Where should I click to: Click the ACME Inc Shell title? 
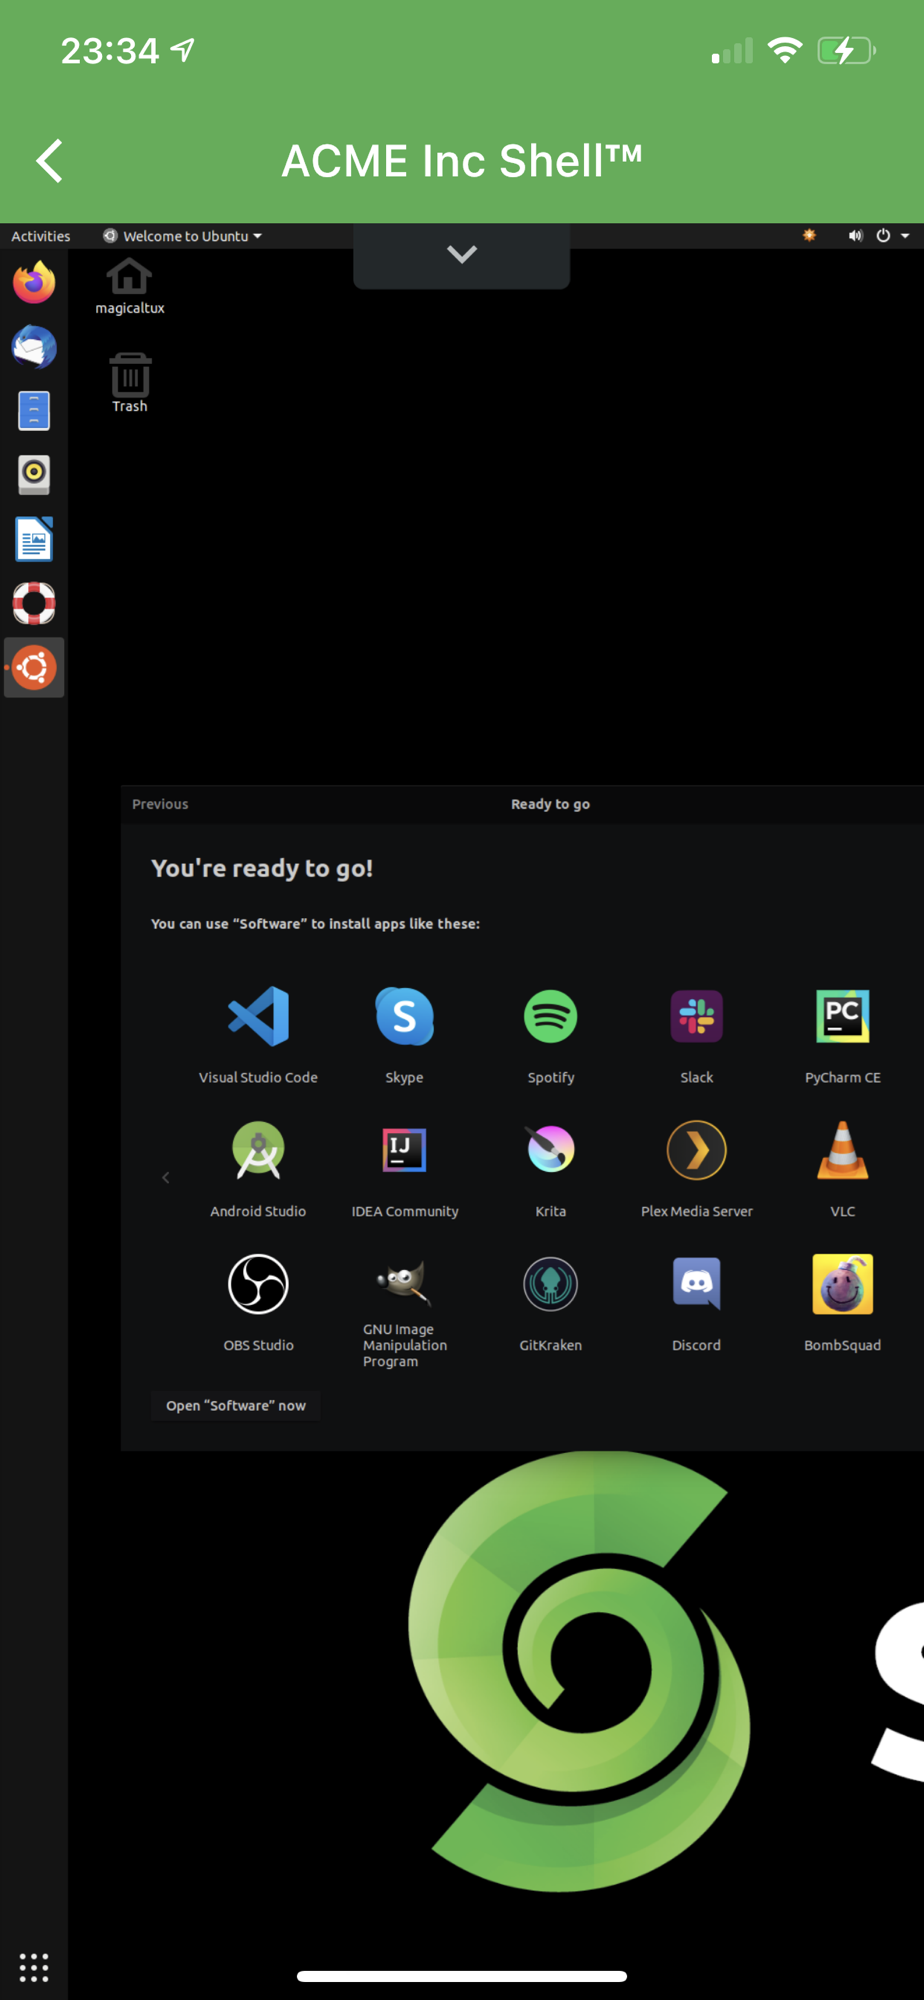tap(462, 161)
